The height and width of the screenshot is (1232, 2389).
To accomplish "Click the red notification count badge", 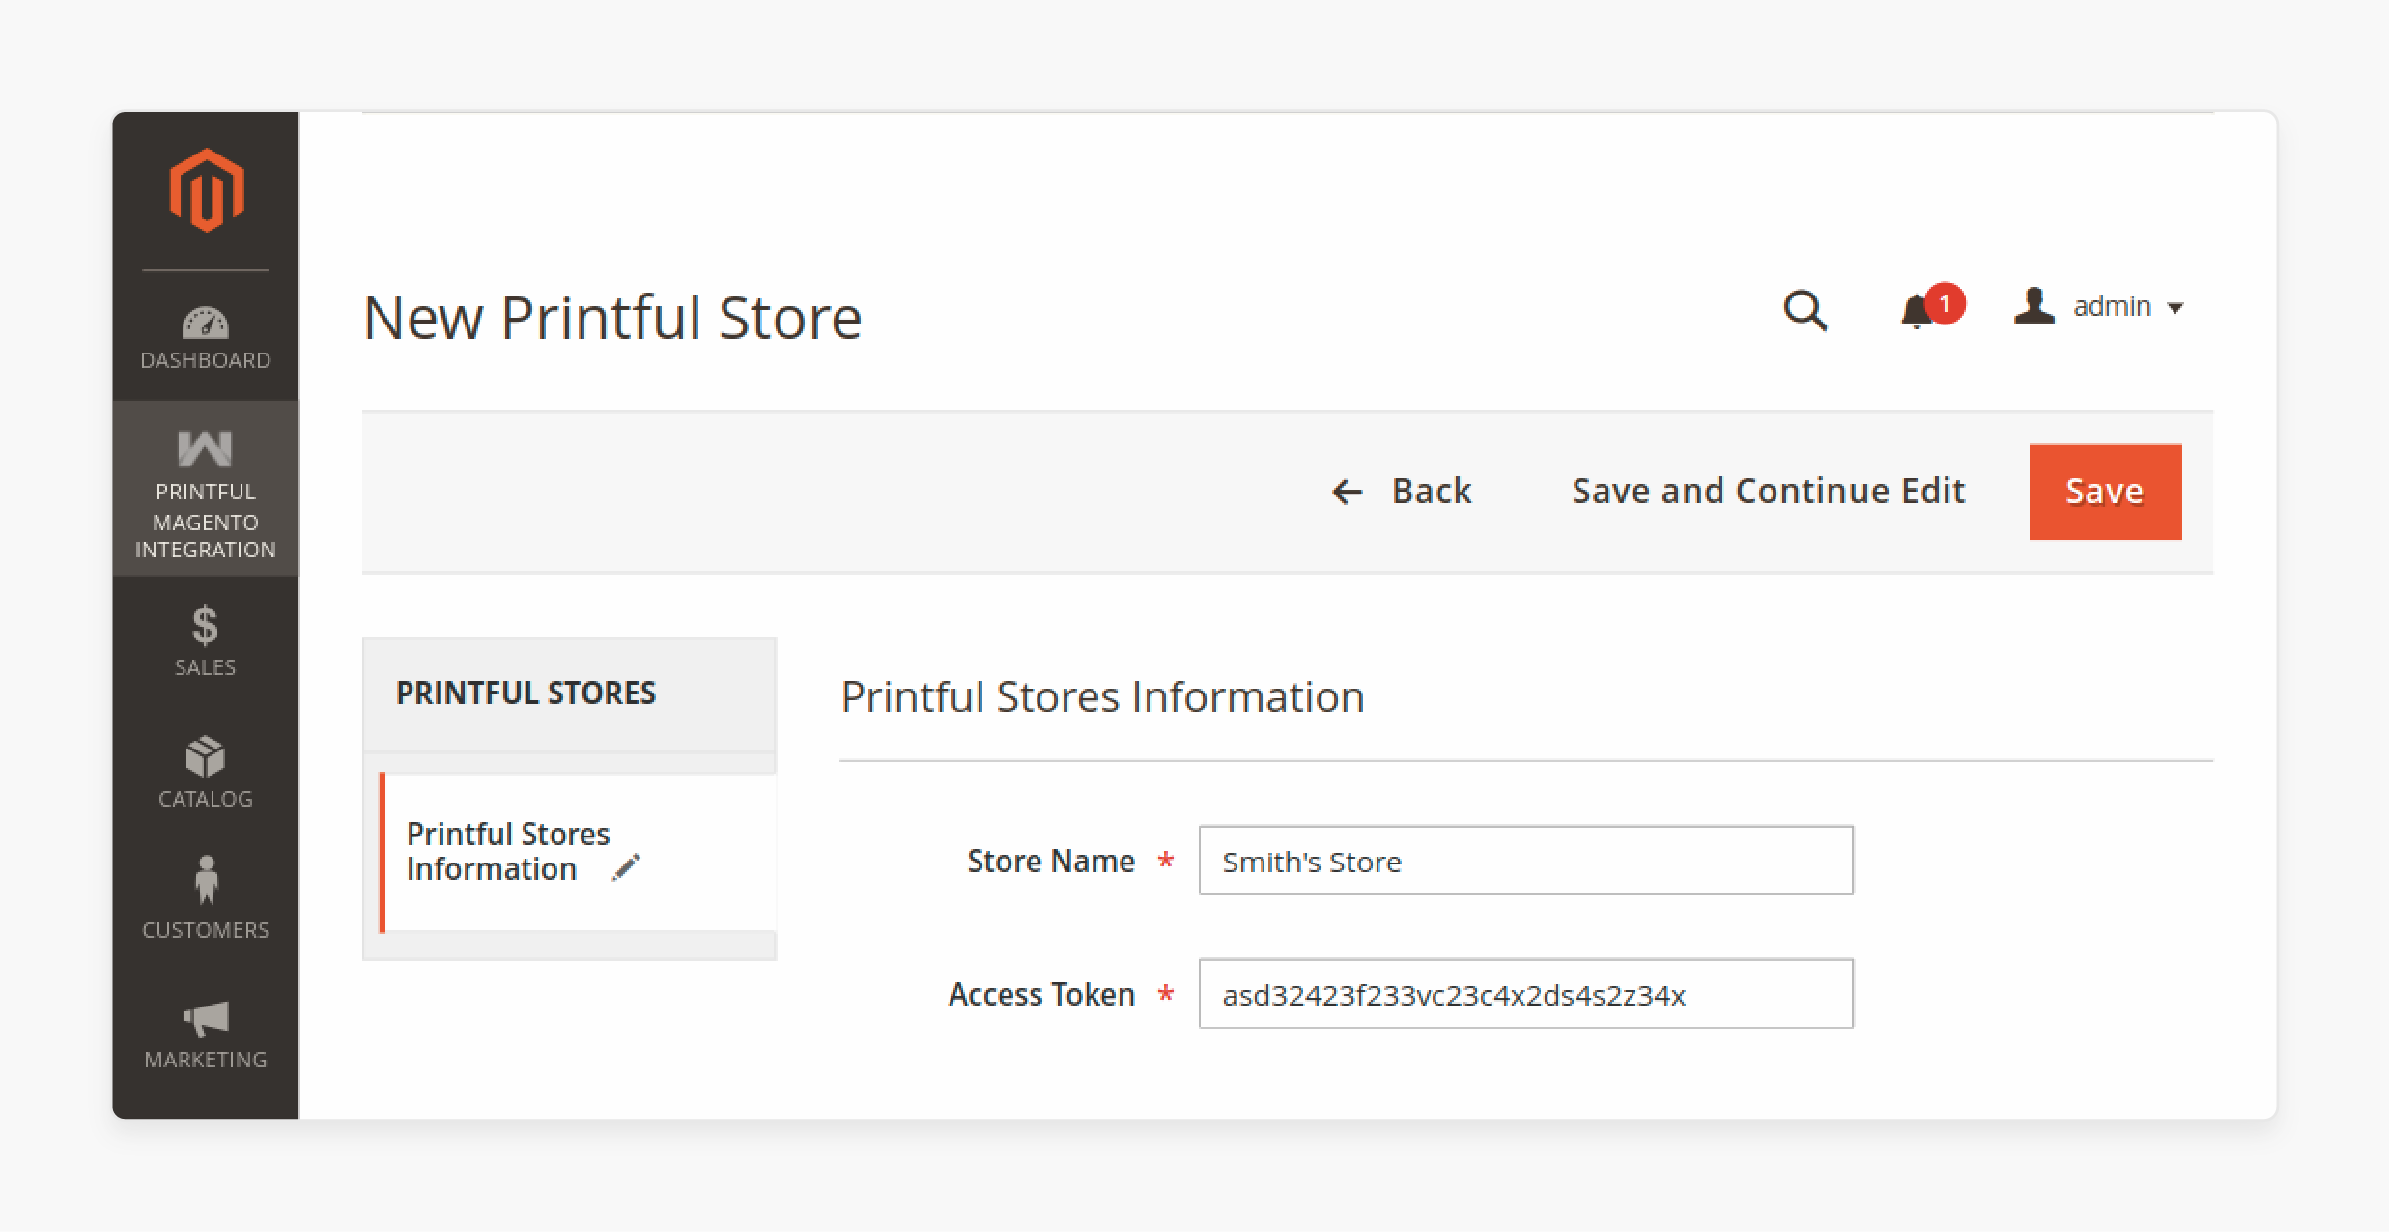I will (x=1945, y=303).
